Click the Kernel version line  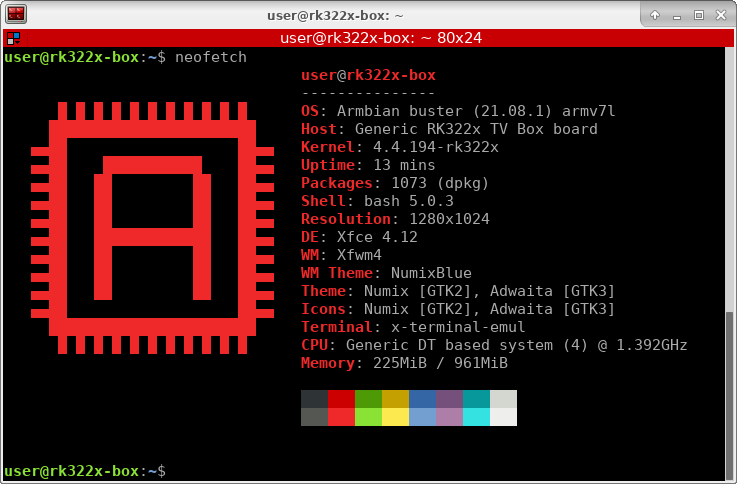(399, 147)
